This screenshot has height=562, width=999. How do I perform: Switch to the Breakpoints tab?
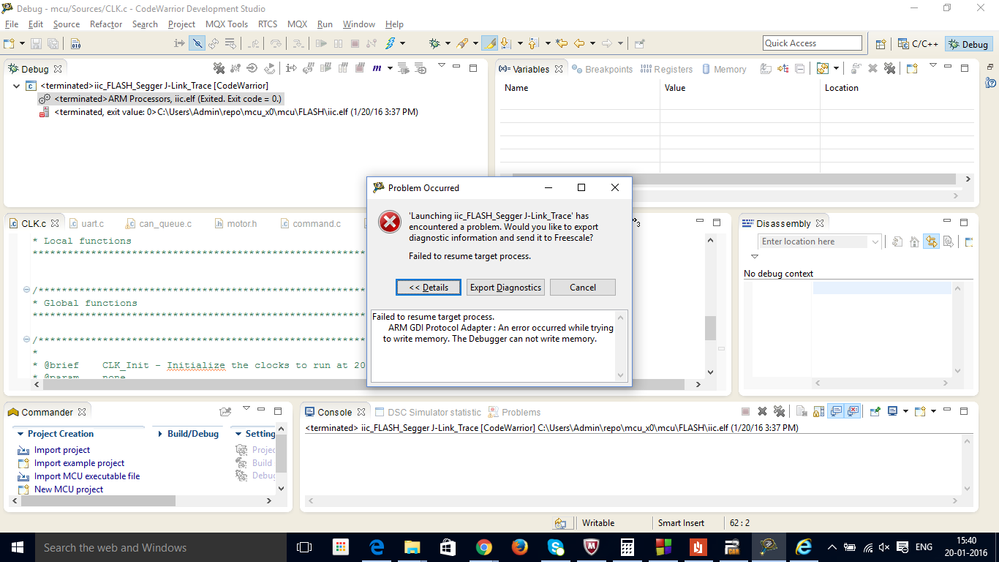[x=602, y=69]
